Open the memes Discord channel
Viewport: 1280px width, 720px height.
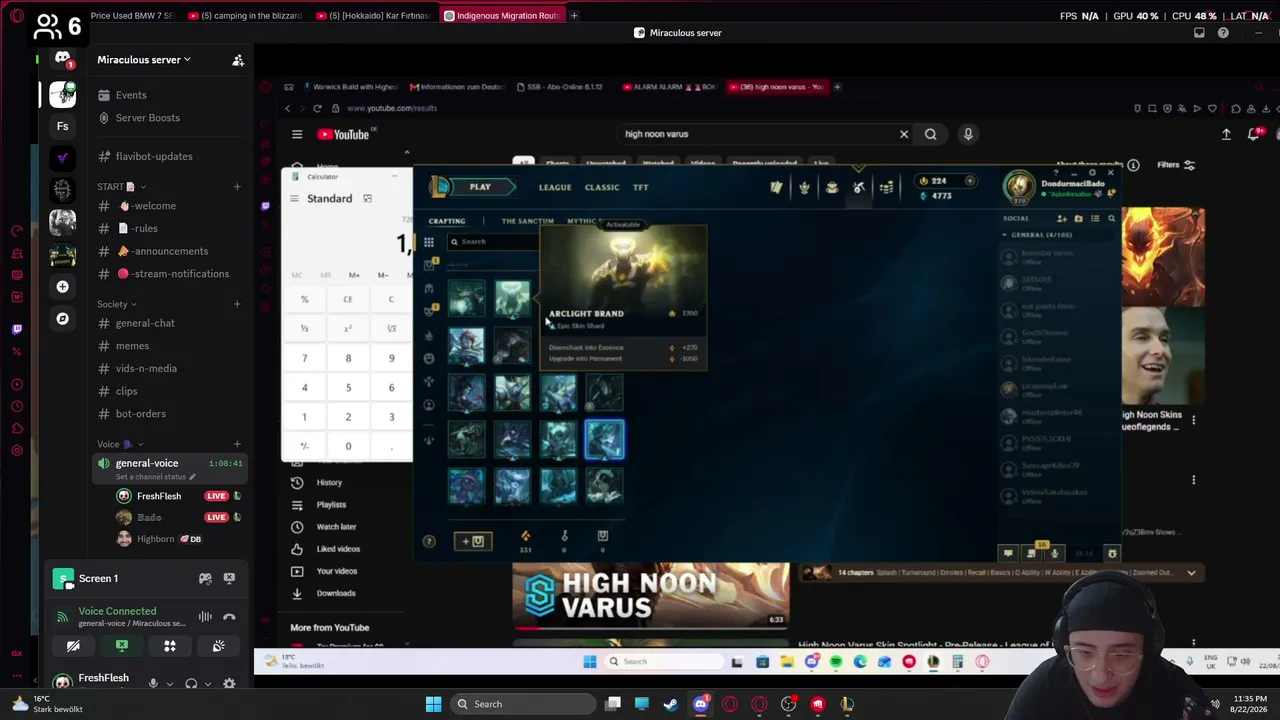coord(132,346)
